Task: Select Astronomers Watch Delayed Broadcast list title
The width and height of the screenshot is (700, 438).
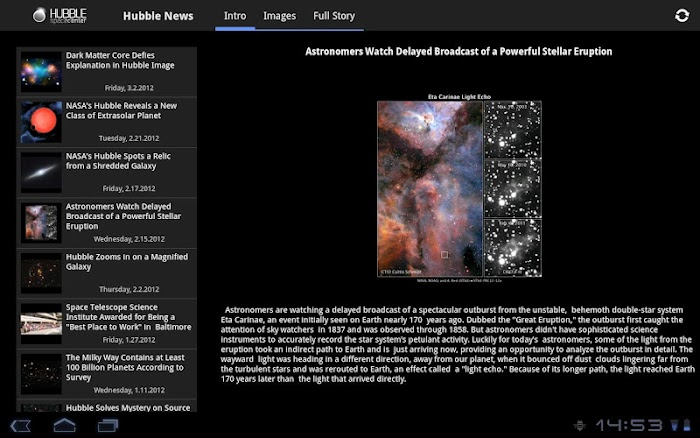Action: (x=123, y=217)
